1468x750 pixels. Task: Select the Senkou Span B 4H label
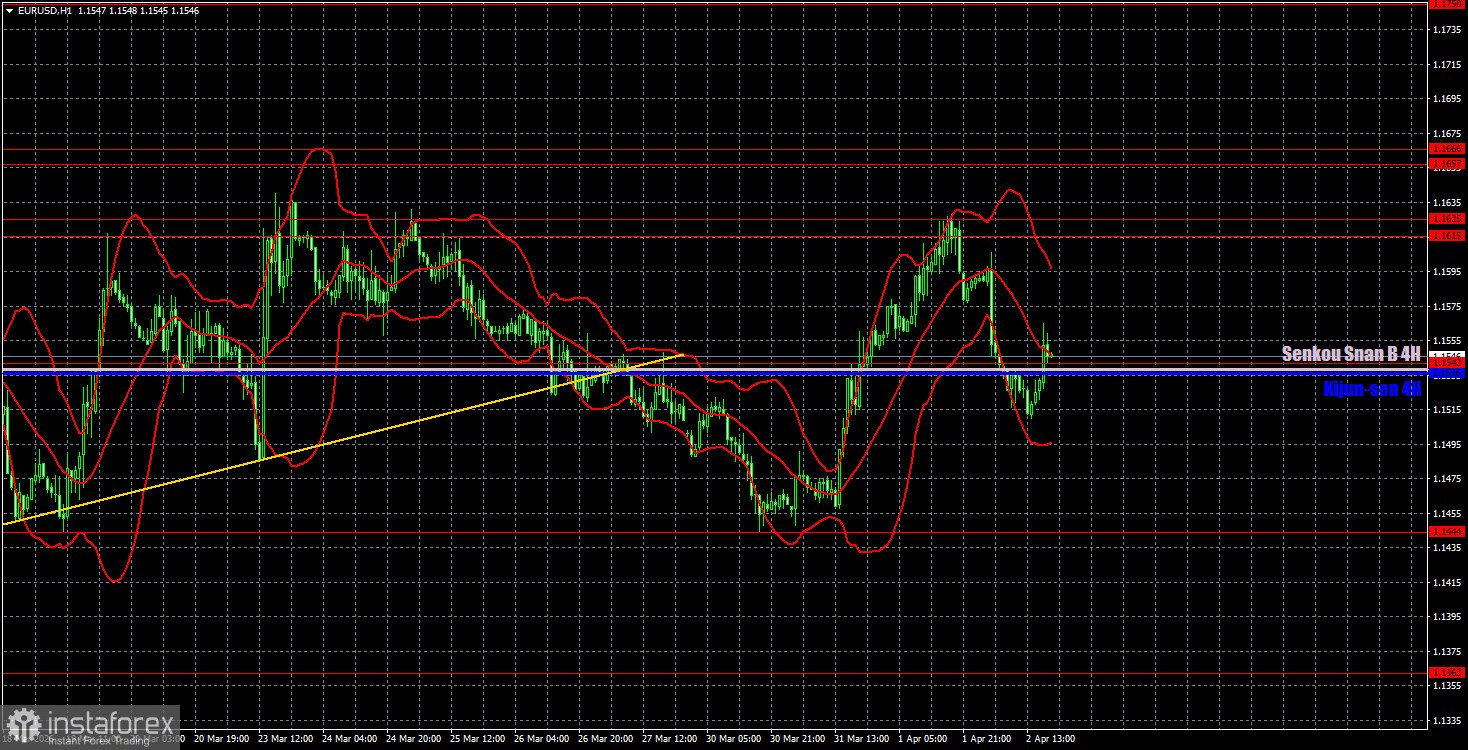[1351, 354]
